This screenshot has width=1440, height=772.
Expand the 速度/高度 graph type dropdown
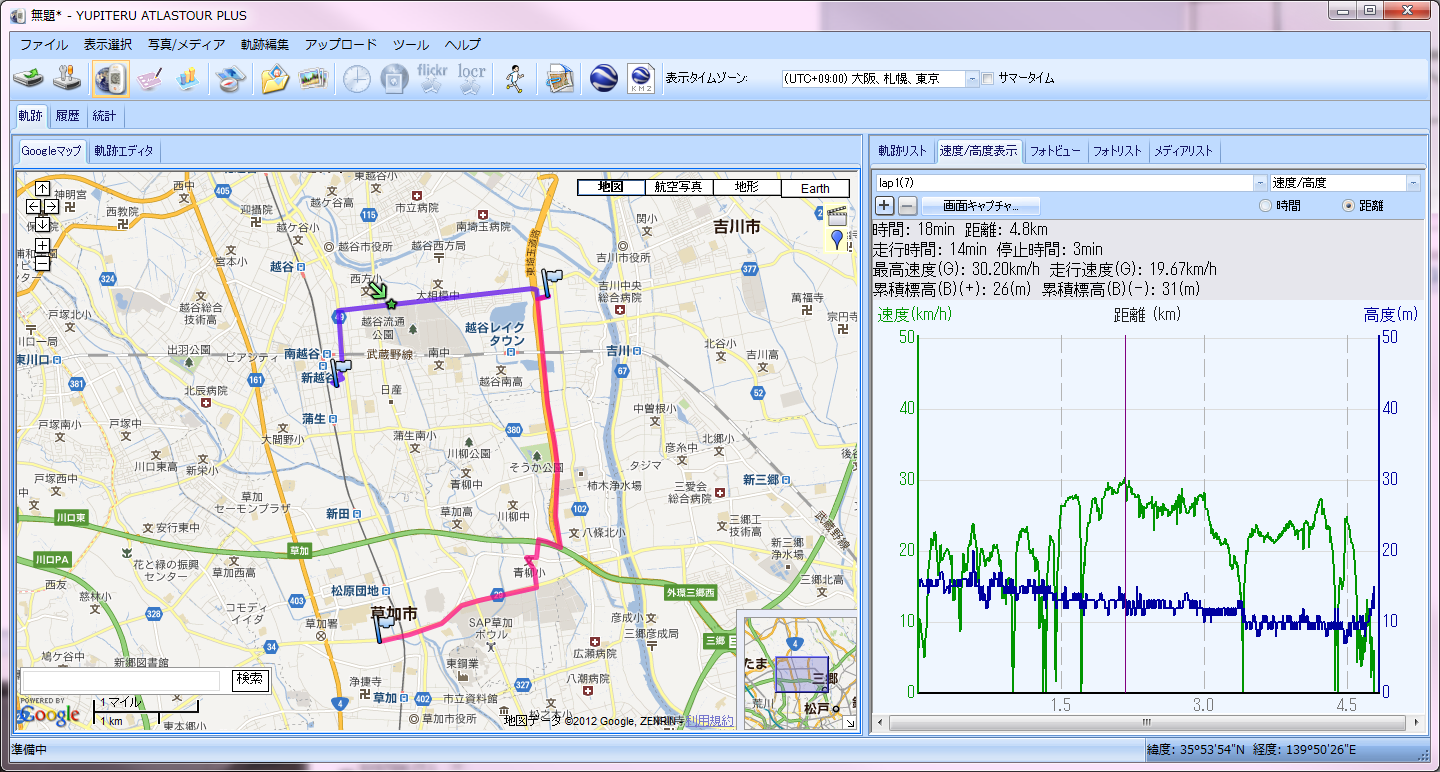pyautogui.click(x=1412, y=183)
